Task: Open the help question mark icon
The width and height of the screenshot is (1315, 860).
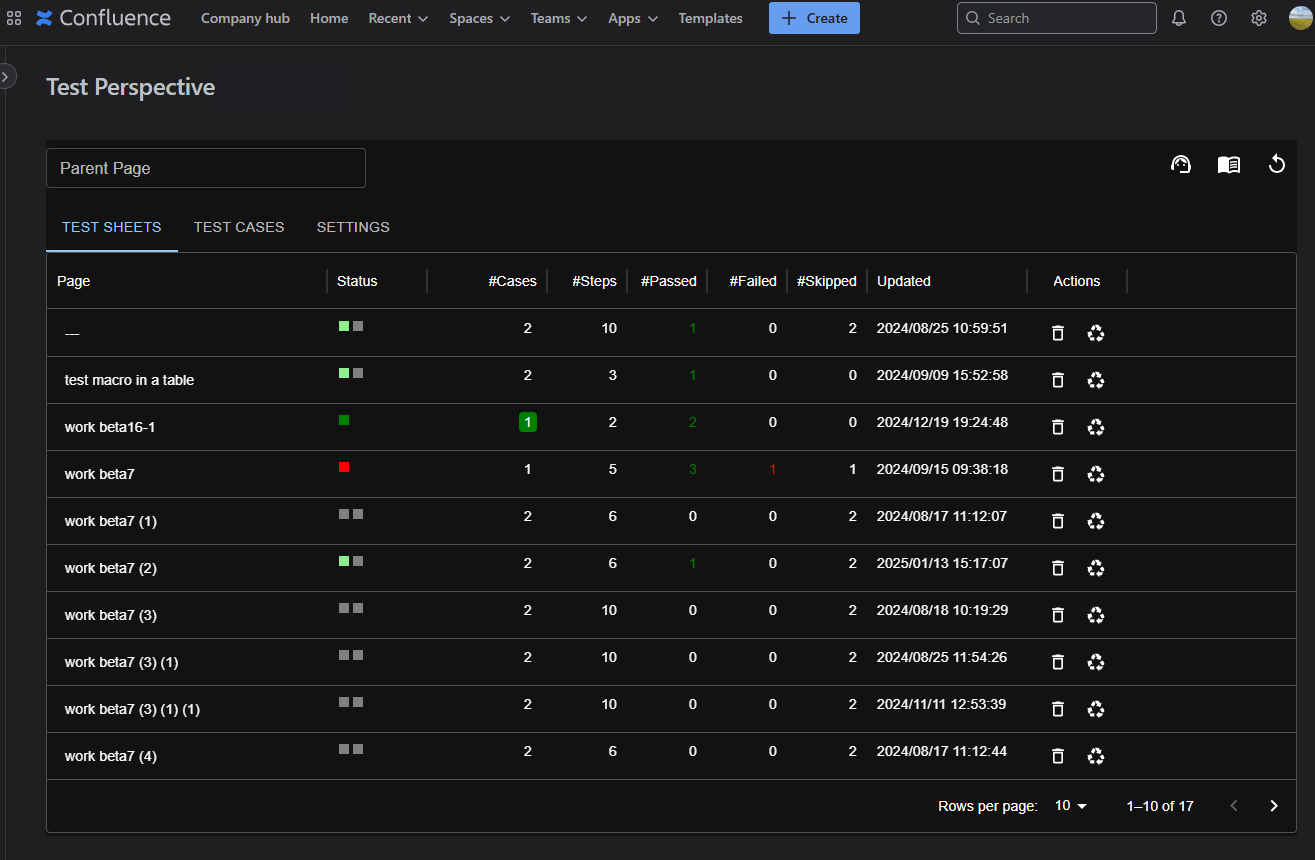Action: [x=1219, y=18]
